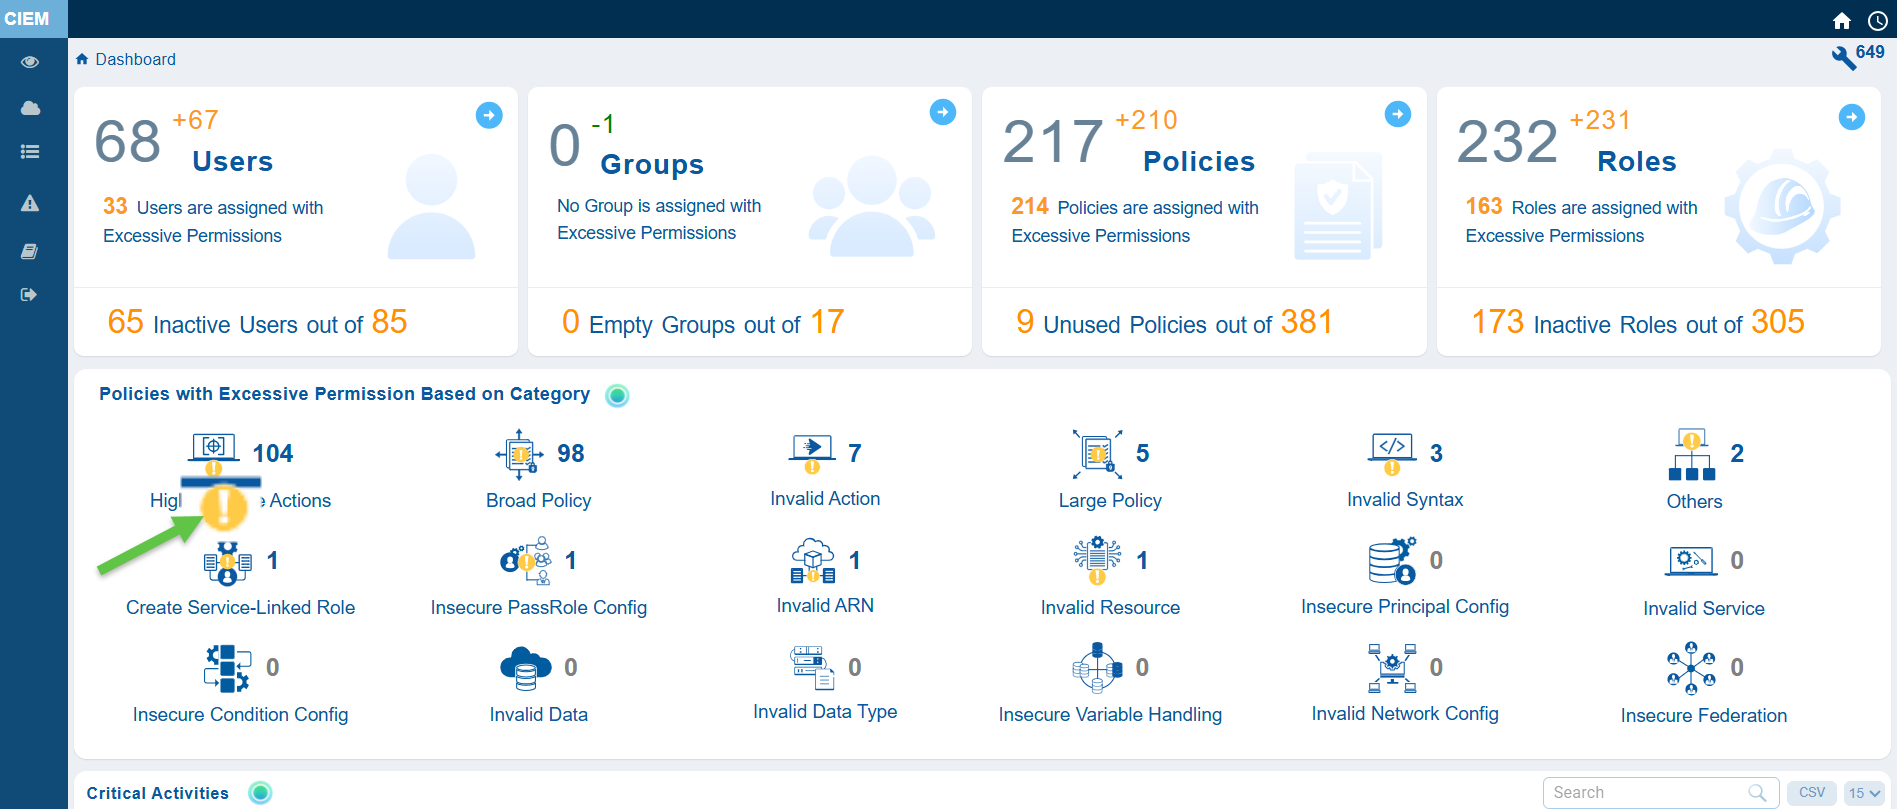Image resolution: width=1897 pixels, height=809 pixels.
Task: Click the eye icon in the sidebar
Action: (30, 62)
